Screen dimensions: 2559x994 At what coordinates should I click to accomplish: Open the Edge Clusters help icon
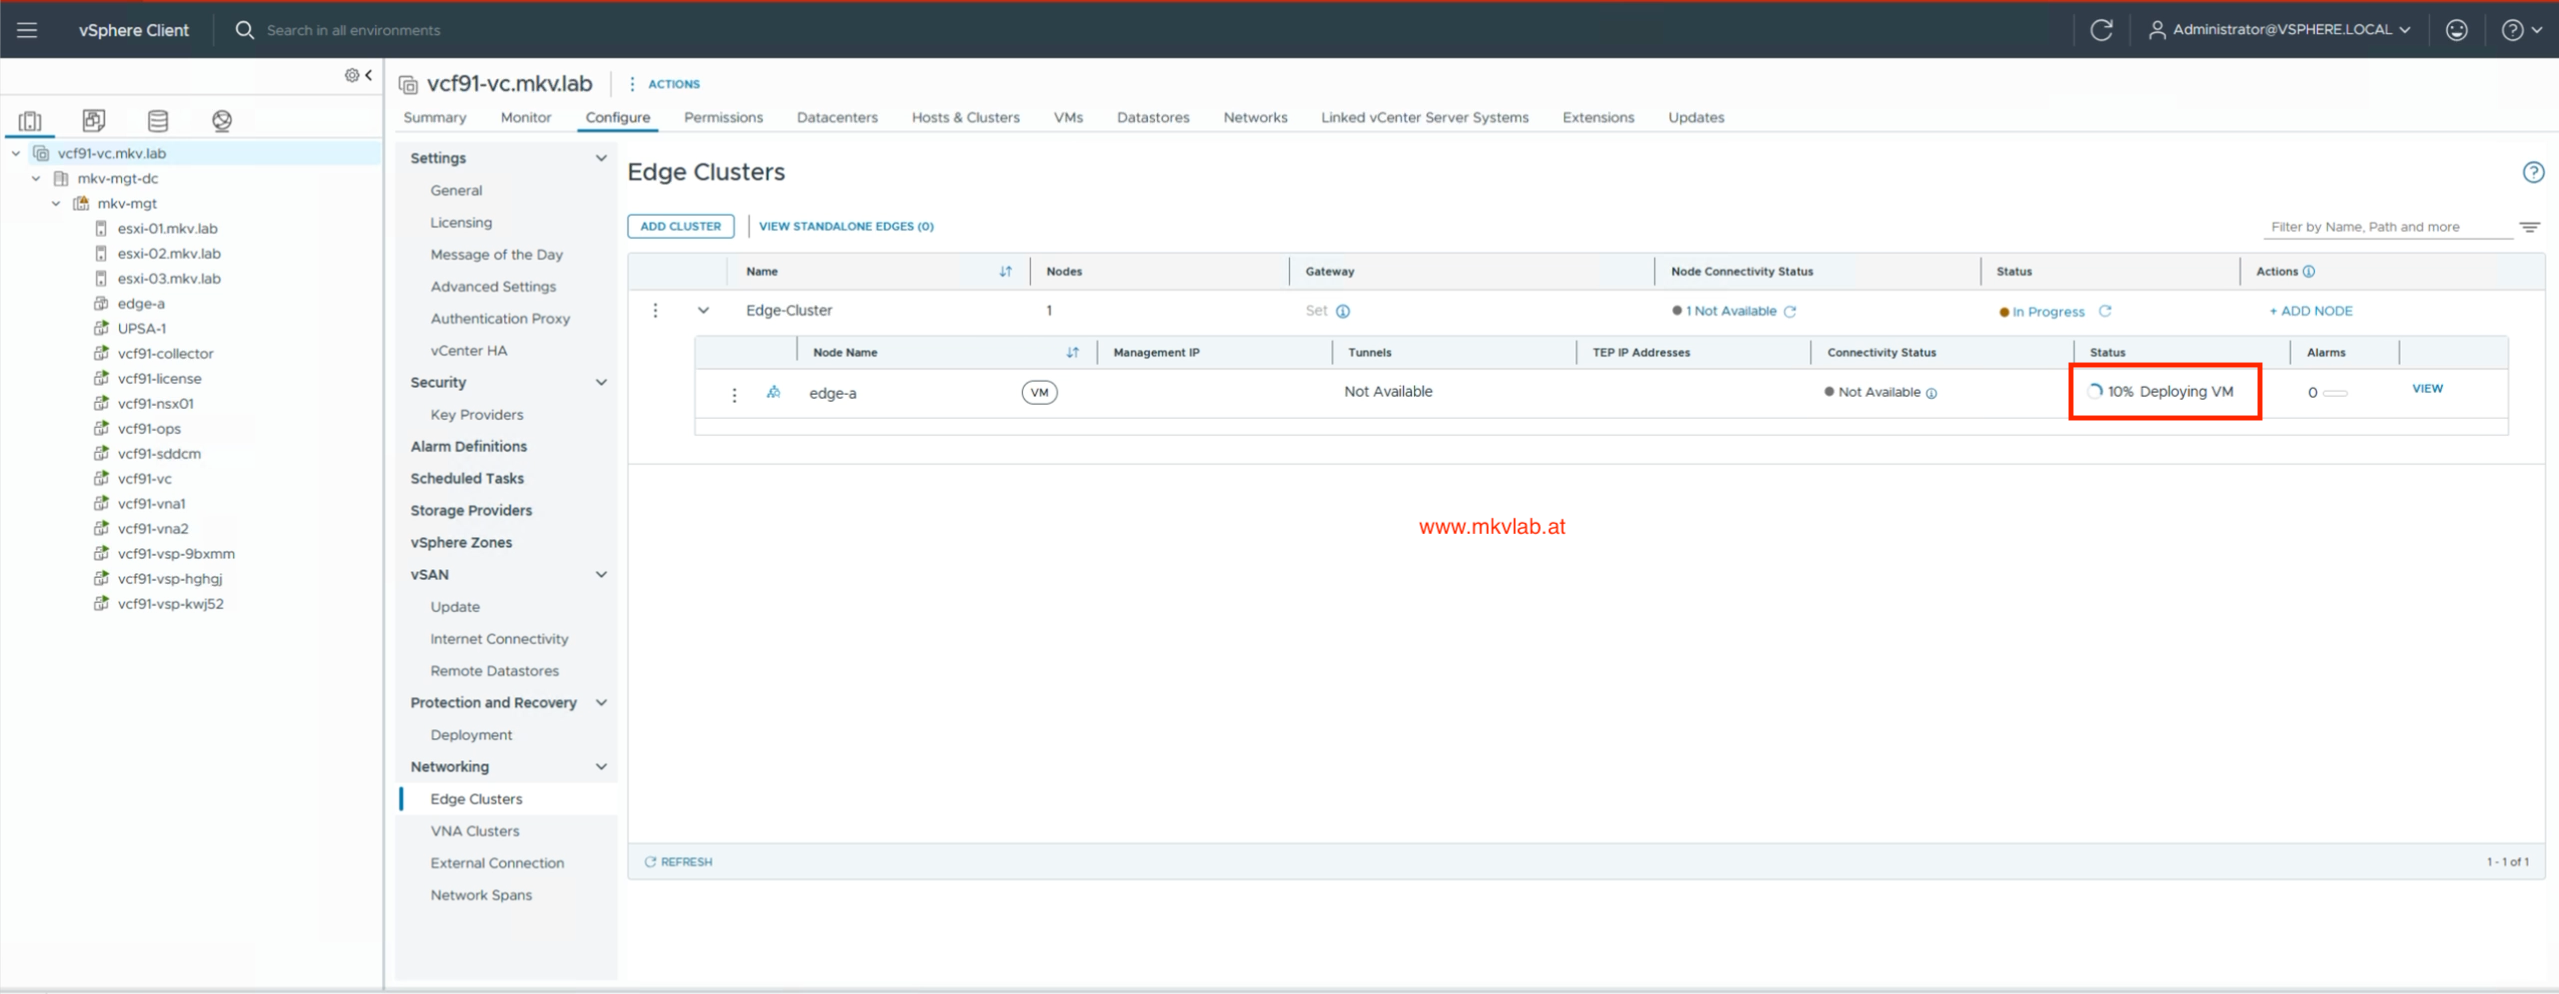[2532, 172]
